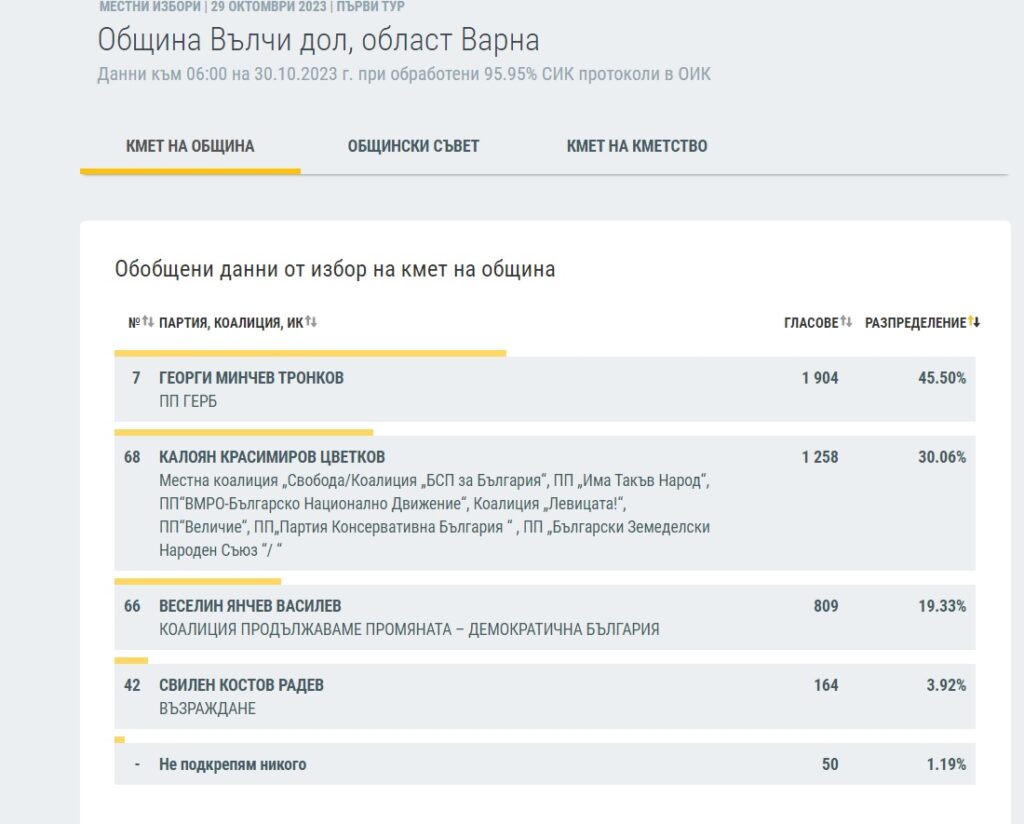1024x824 pixels.
Task: Click the ПП ГЕРБ party label
Action: coord(188,401)
